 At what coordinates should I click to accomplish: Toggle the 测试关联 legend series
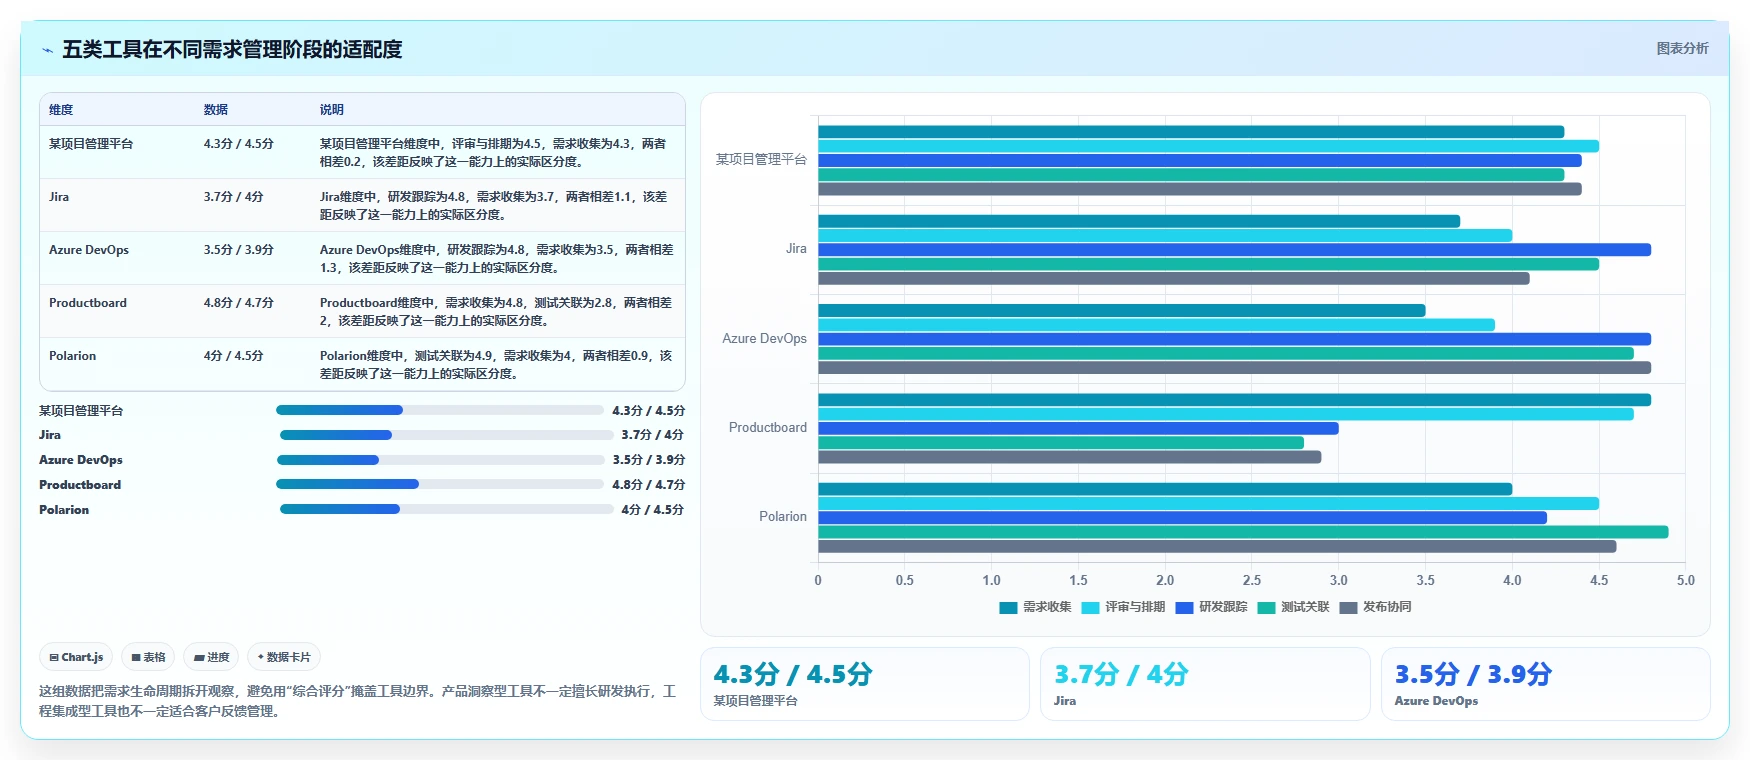click(1293, 607)
